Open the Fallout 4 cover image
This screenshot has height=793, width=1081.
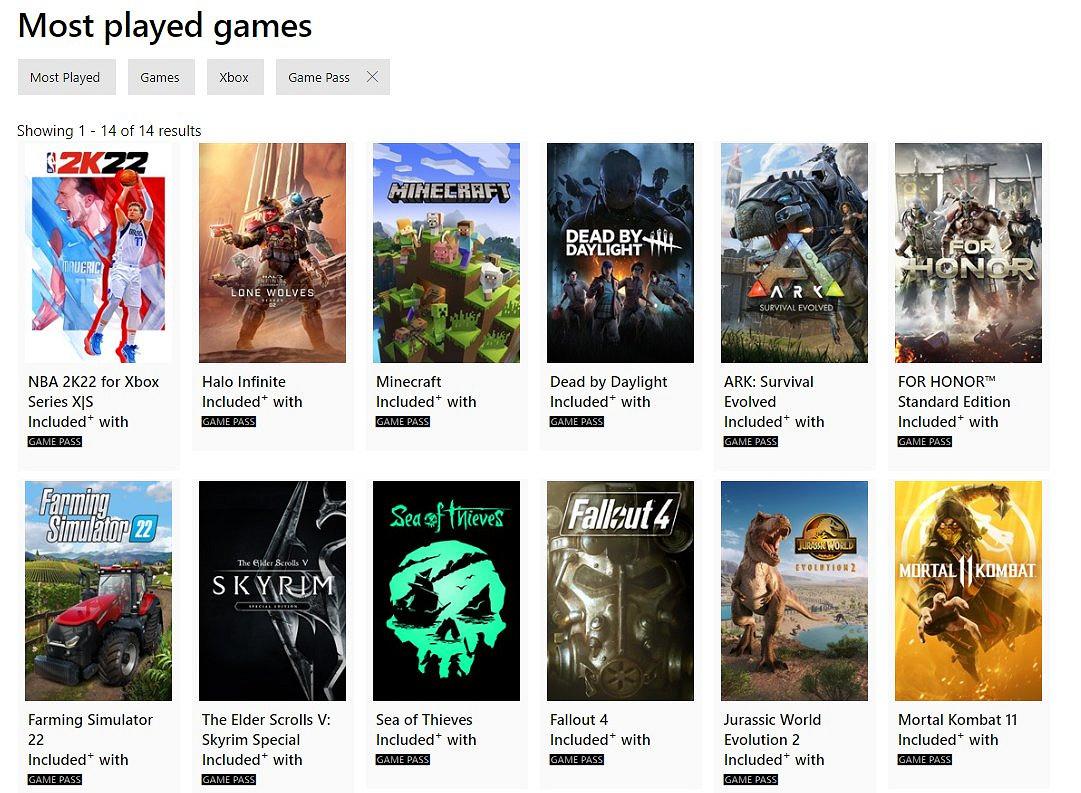coord(620,590)
